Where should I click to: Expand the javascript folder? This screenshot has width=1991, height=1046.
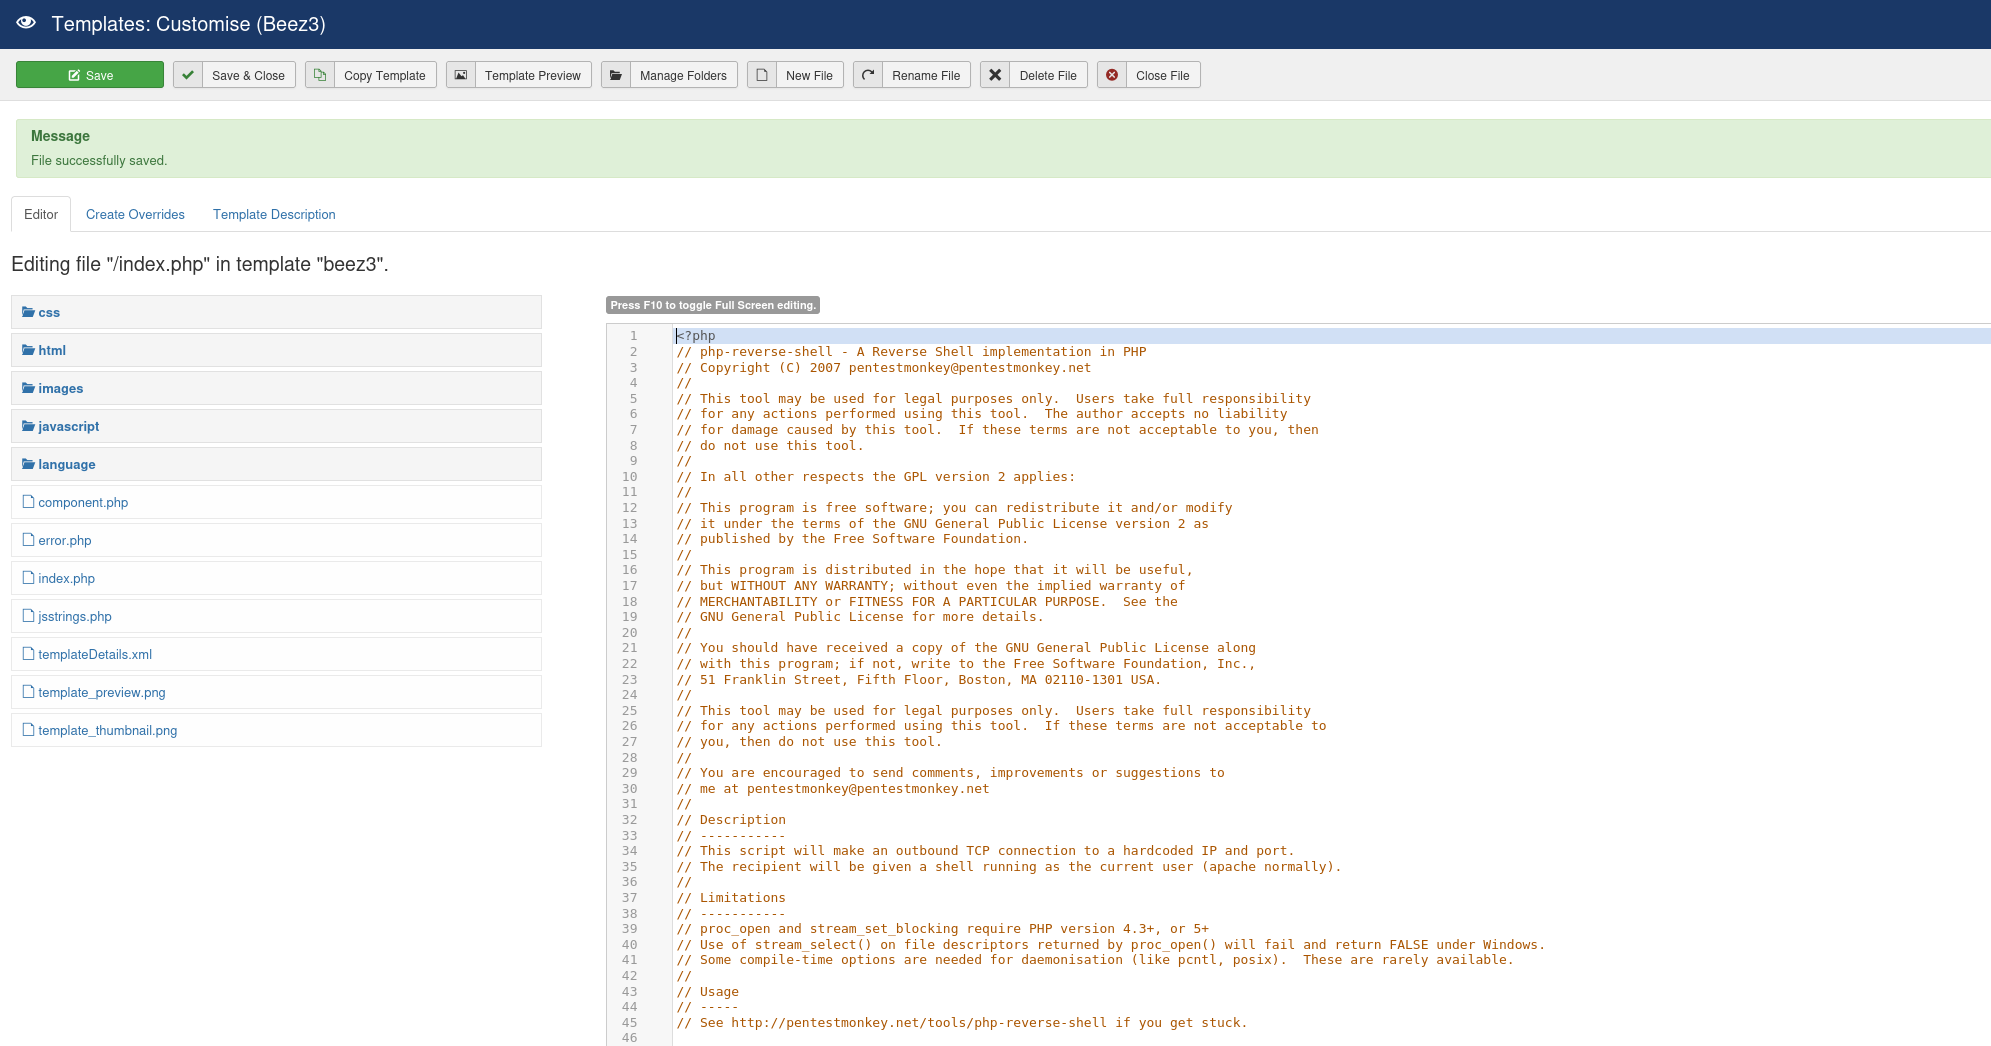(x=276, y=426)
